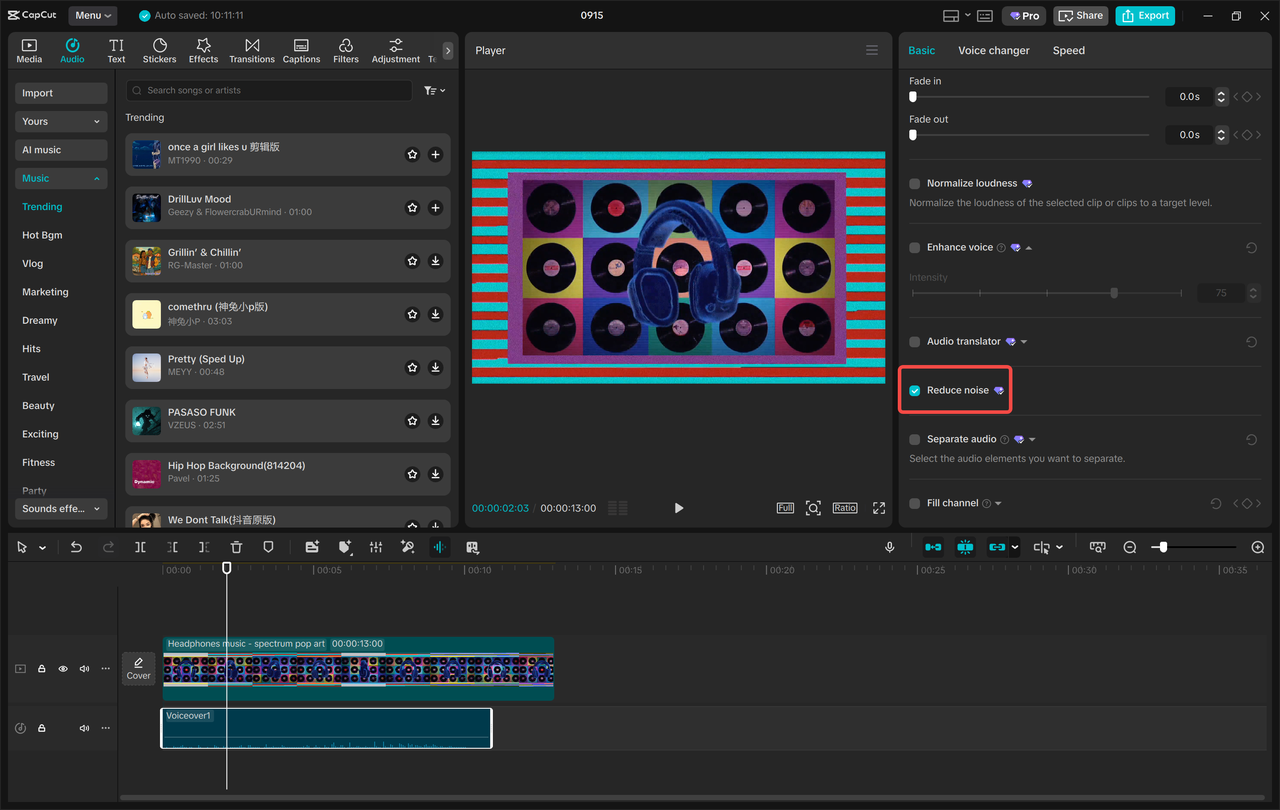This screenshot has width=1280, height=810.
Task: Click the Search songs or artists field
Action: tap(270, 91)
